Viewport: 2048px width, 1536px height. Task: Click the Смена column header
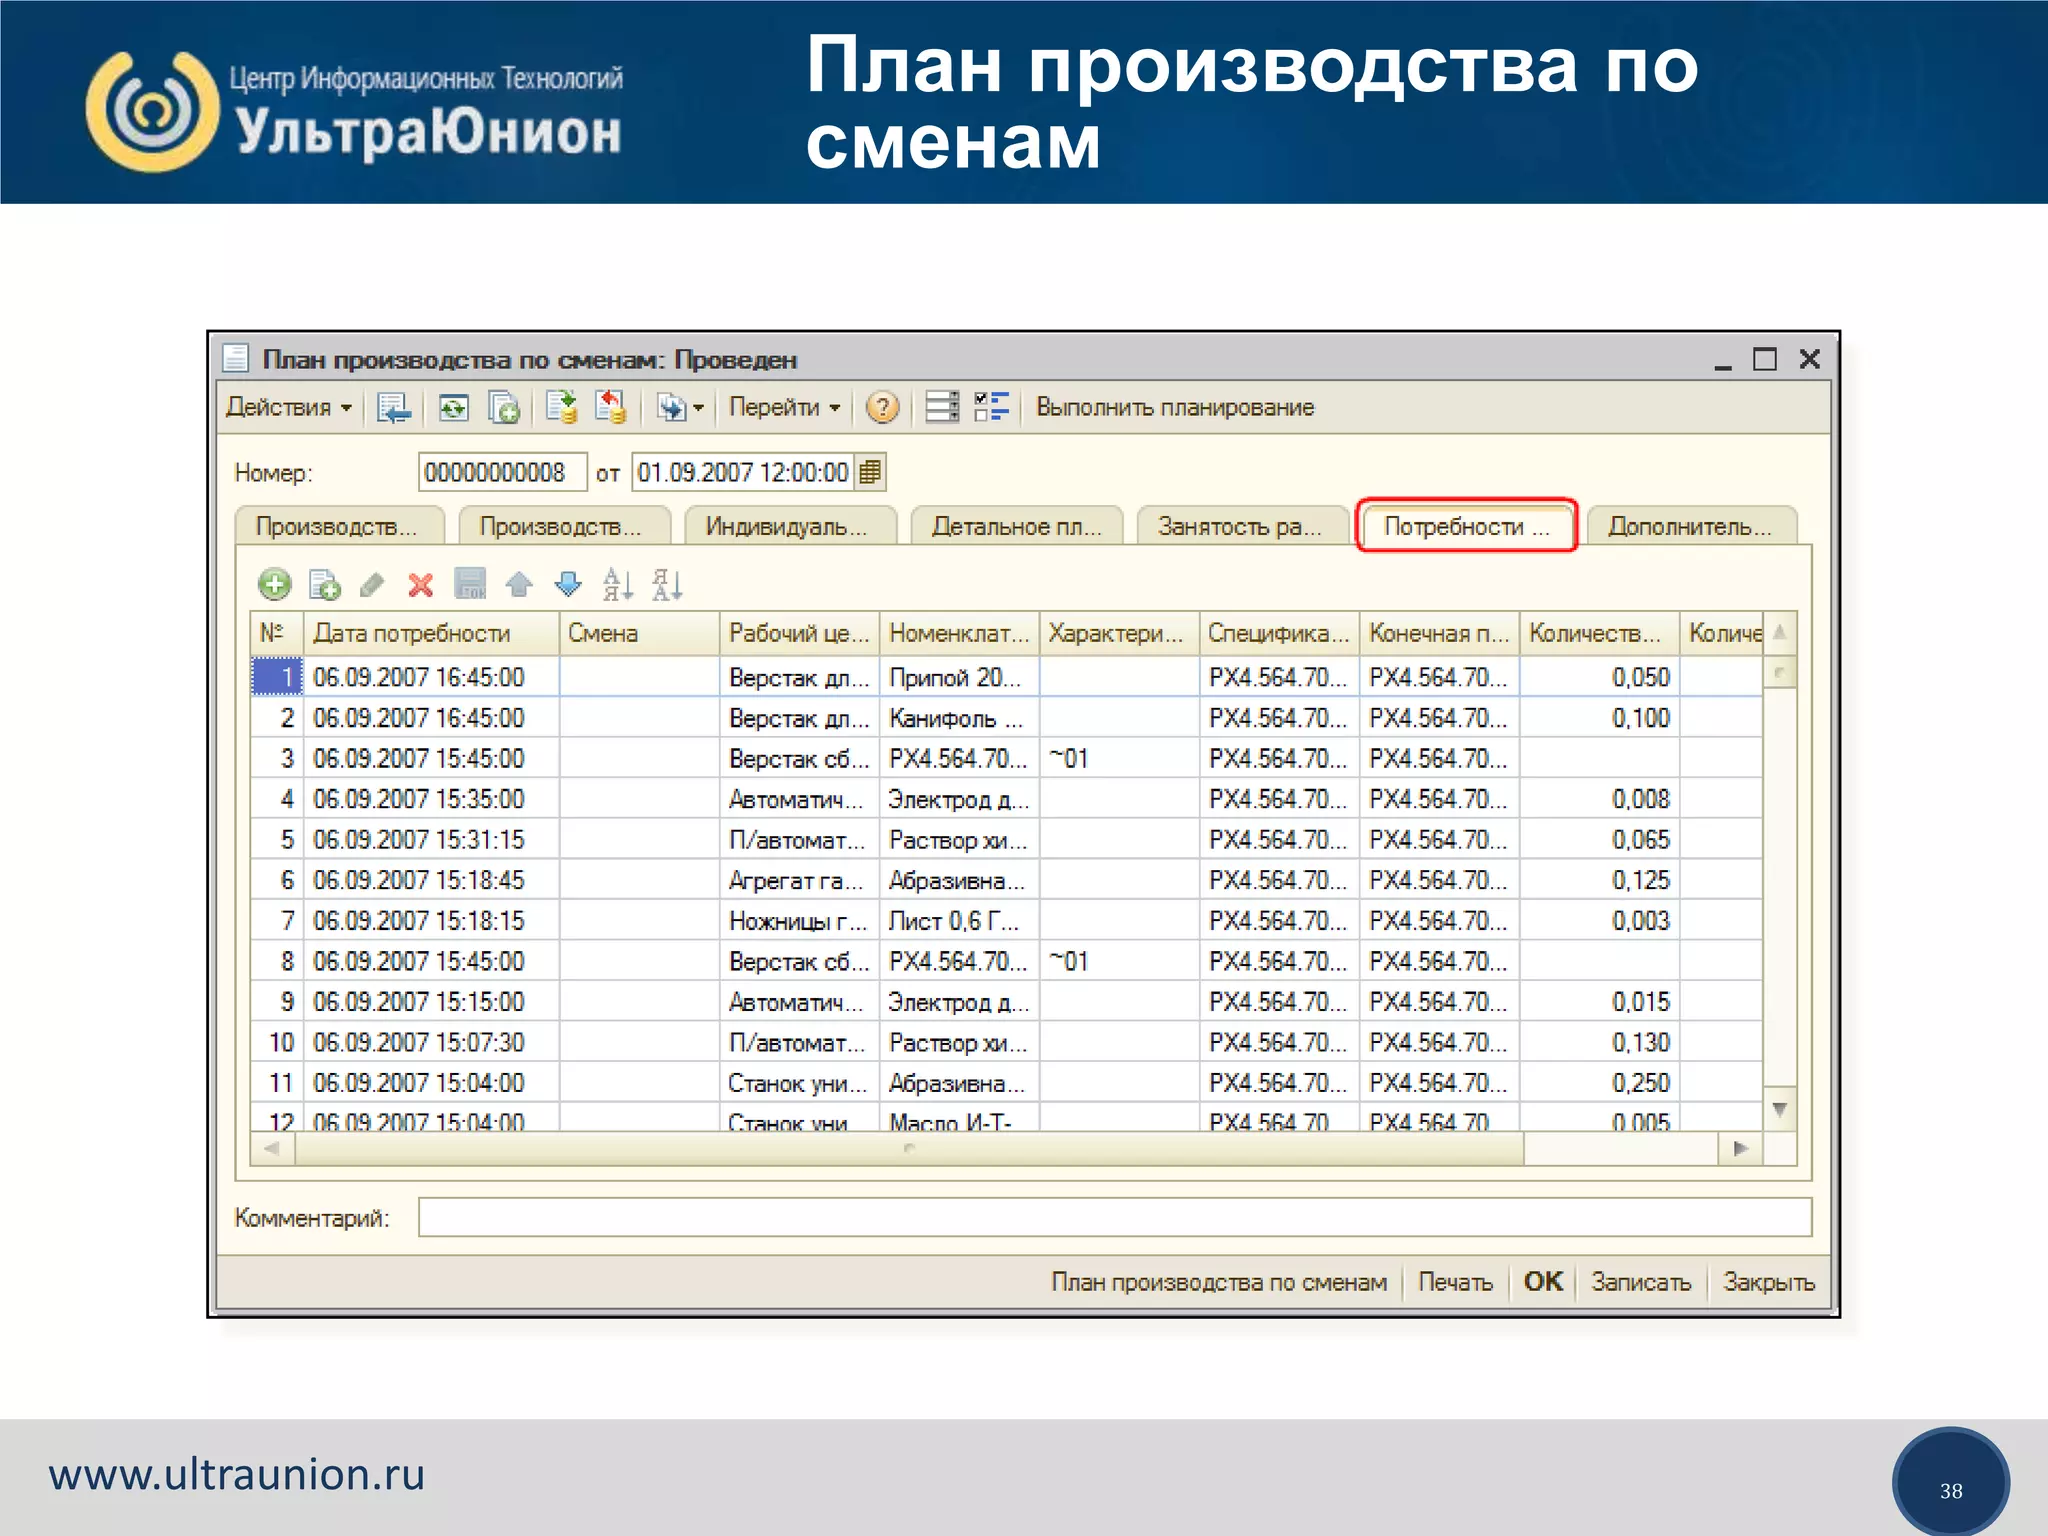pos(638,633)
